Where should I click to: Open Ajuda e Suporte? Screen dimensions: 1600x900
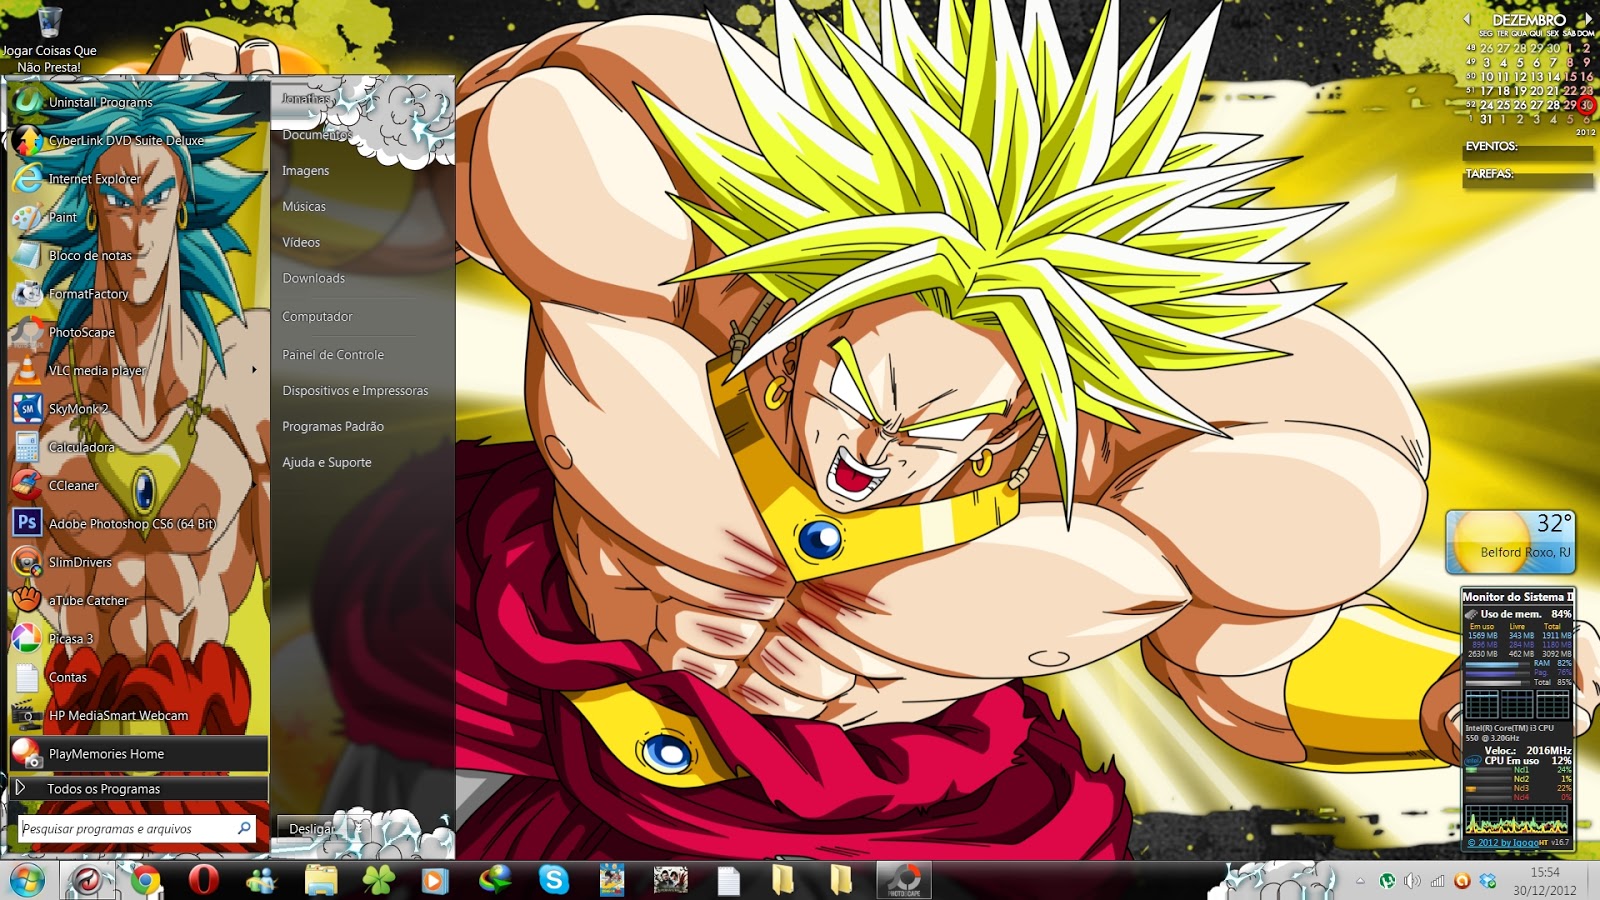327,463
